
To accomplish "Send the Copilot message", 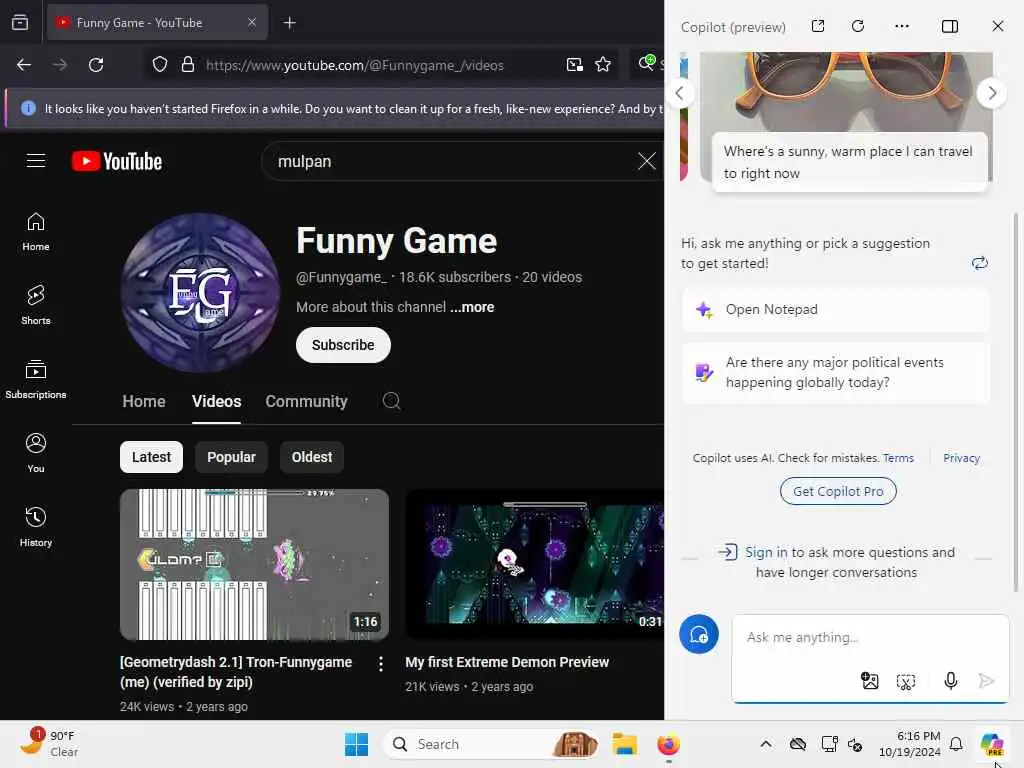I will (x=986, y=681).
